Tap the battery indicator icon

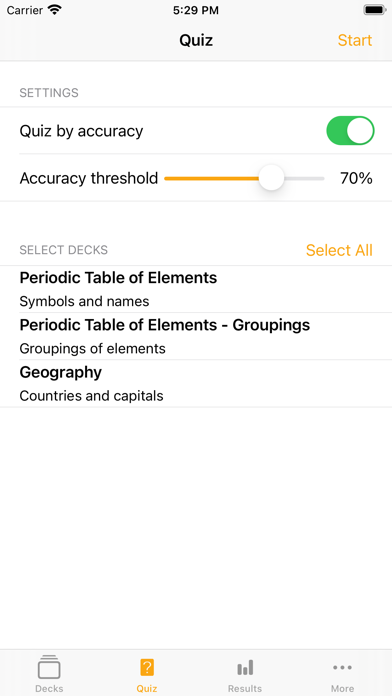pos(375,10)
